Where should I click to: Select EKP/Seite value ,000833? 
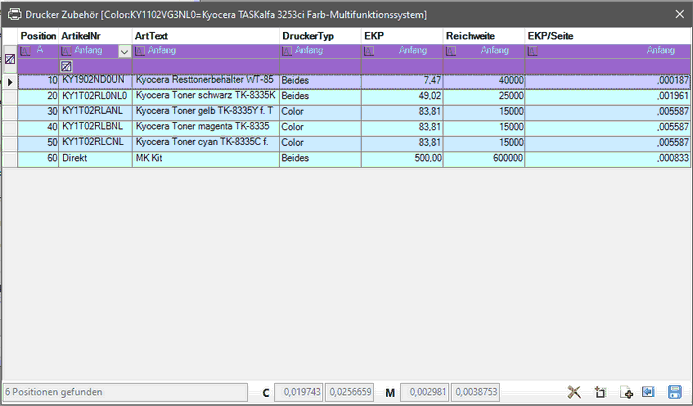click(608, 158)
